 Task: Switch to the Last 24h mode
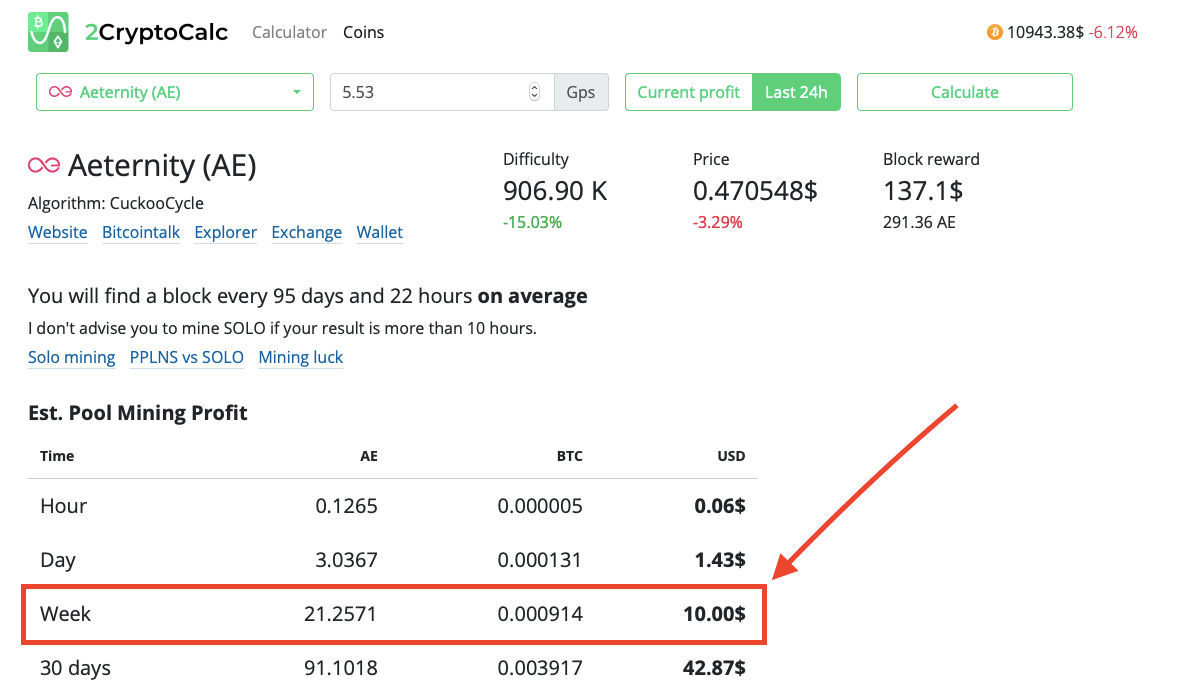796,92
